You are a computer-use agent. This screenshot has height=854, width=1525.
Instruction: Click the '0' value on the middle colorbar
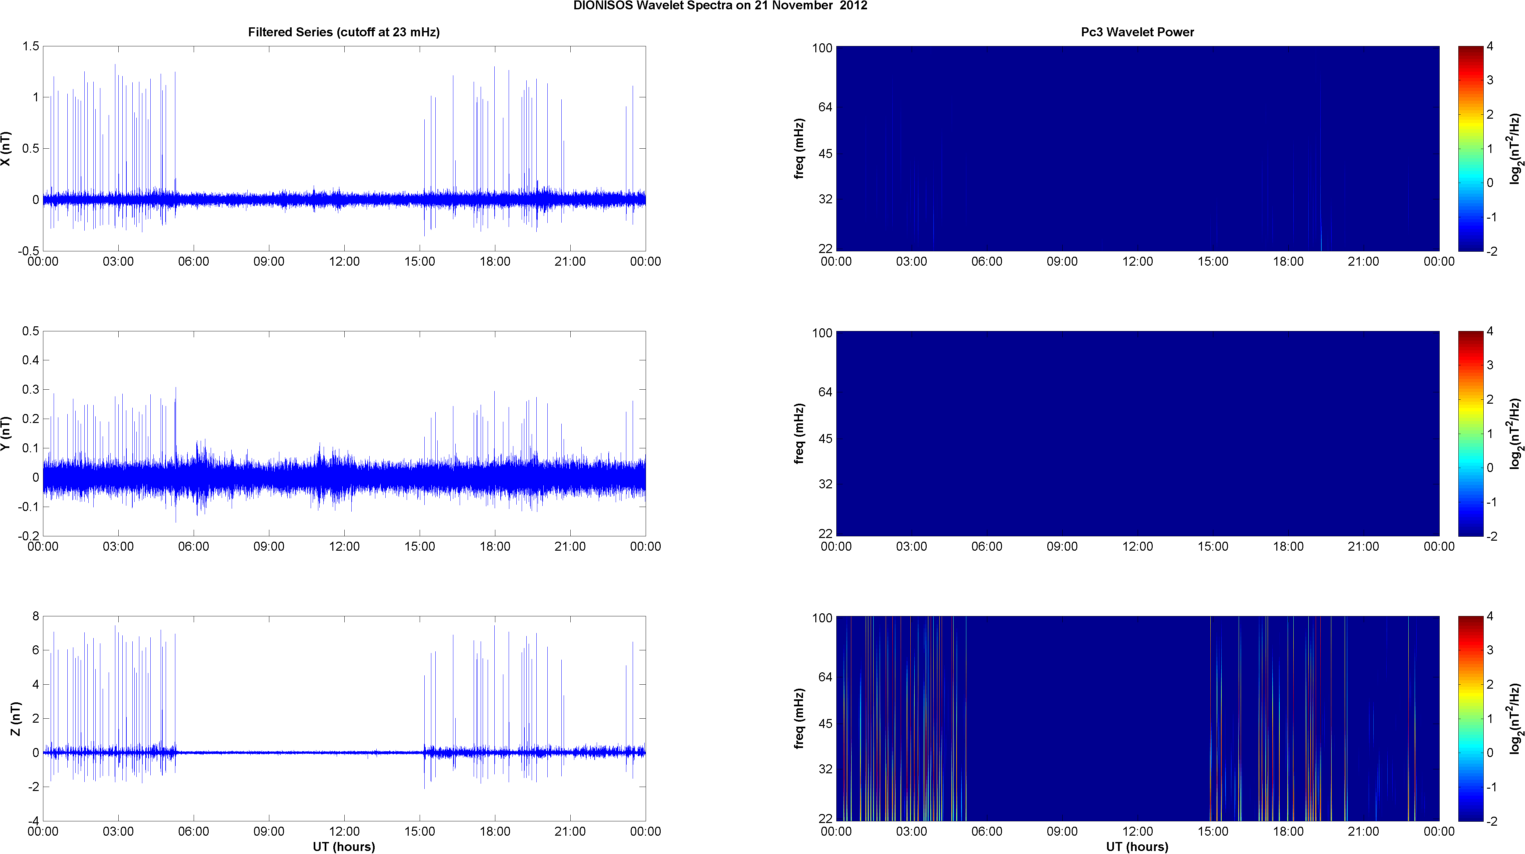[x=1491, y=468]
